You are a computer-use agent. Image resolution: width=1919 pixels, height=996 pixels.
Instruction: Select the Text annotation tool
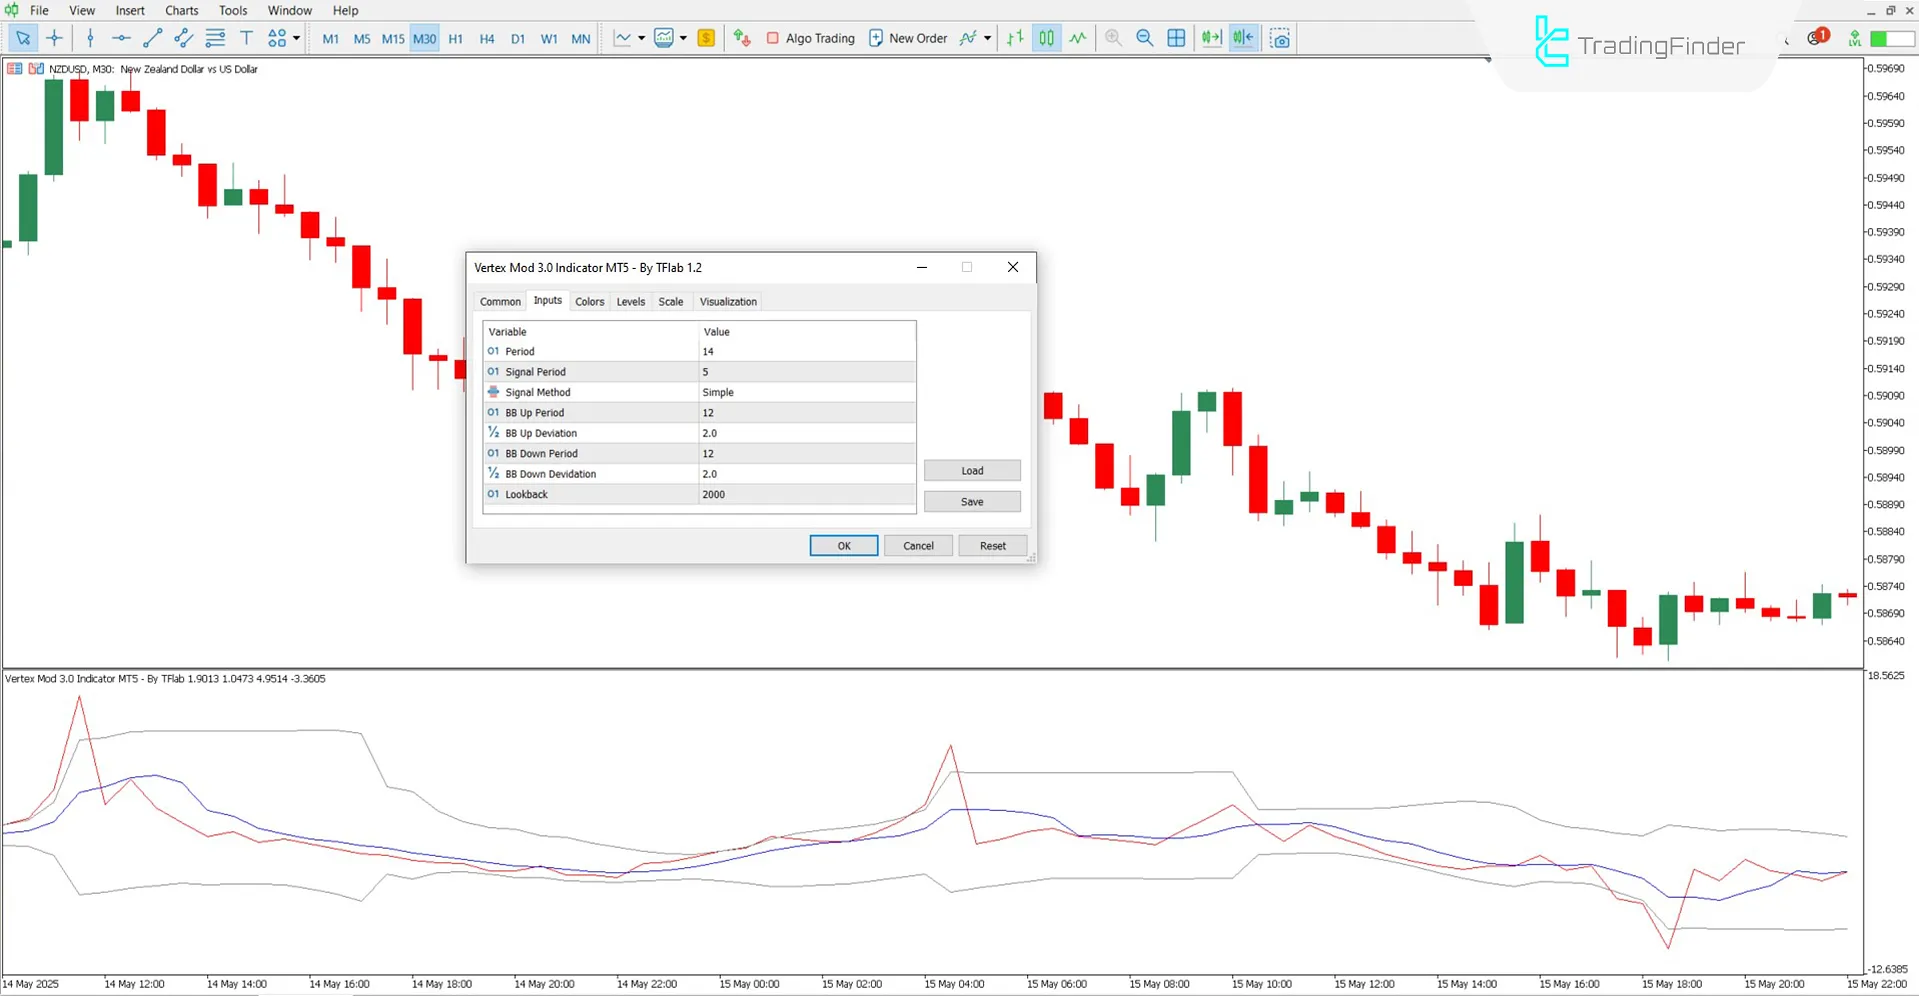click(246, 38)
